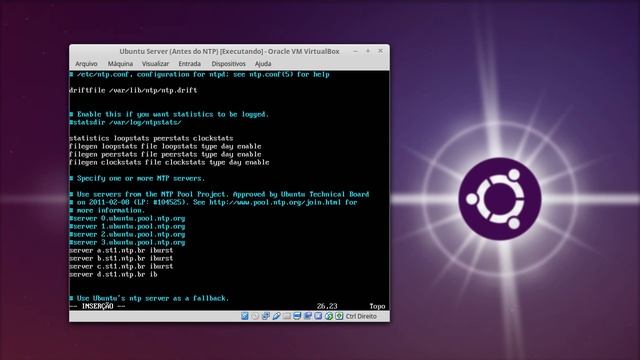The height and width of the screenshot is (360, 640).
Task: Open the network adapters indicator icon
Action: point(266,316)
